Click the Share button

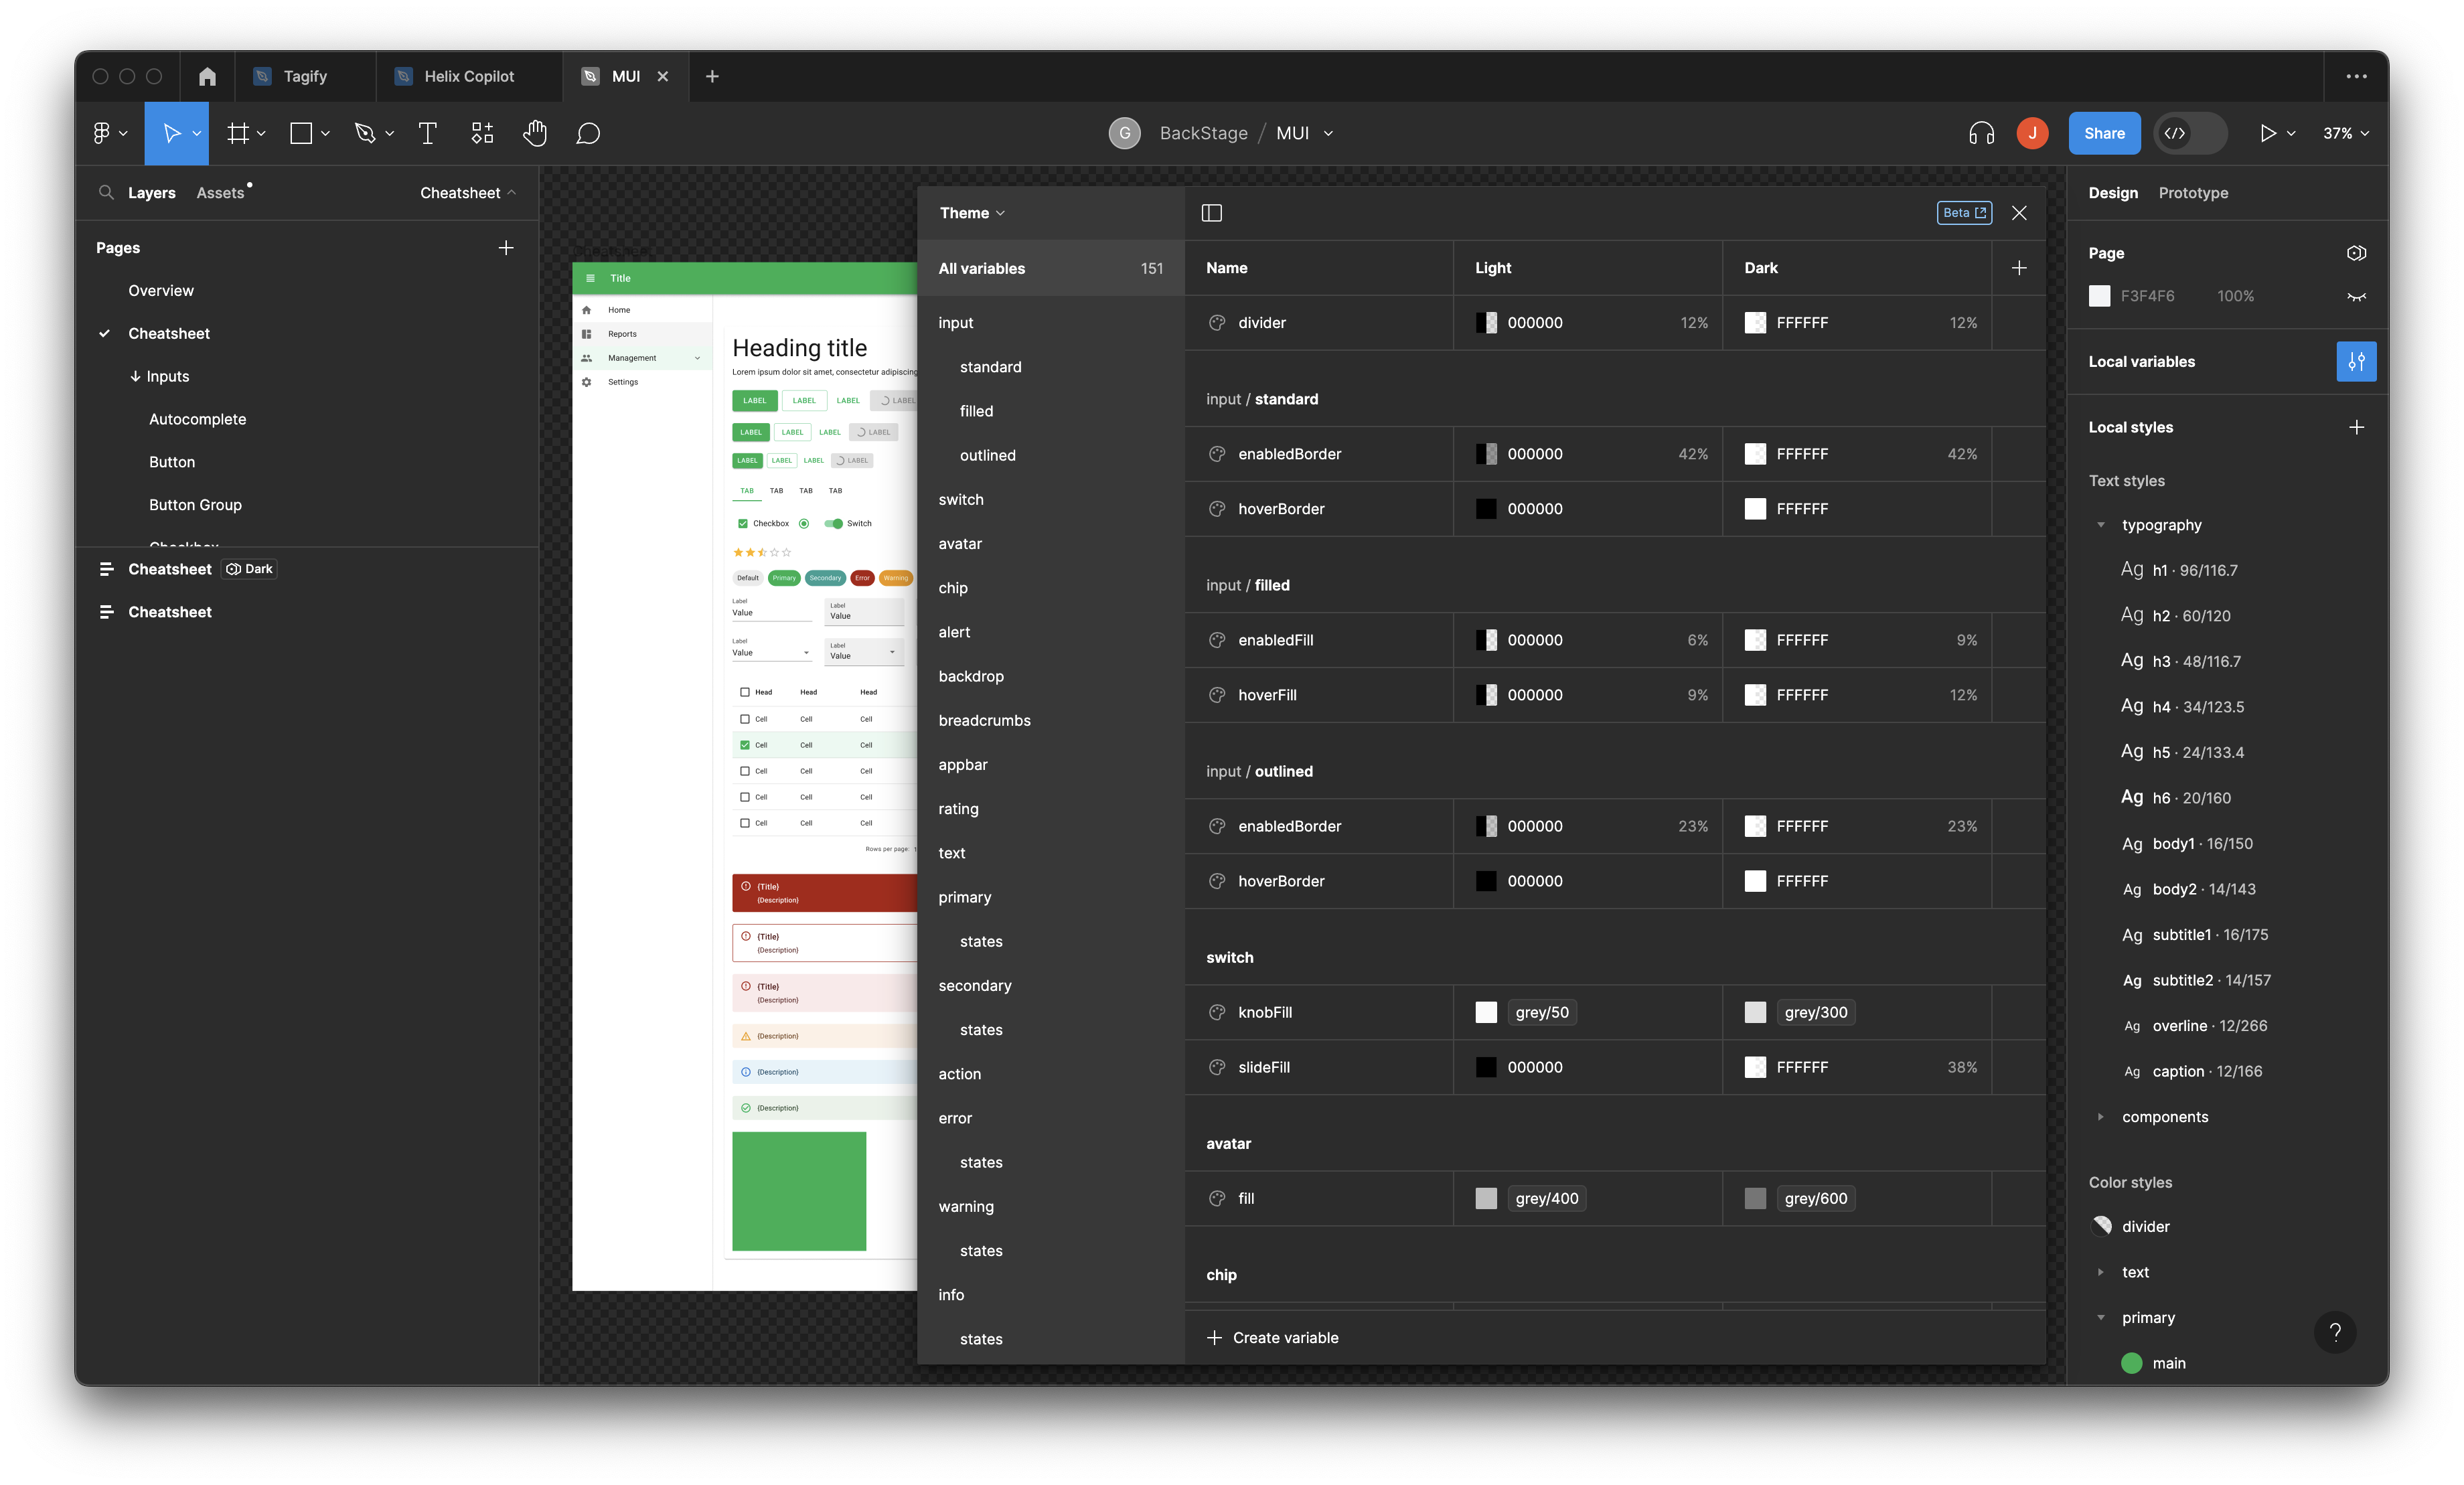click(x=2104, y=133)
